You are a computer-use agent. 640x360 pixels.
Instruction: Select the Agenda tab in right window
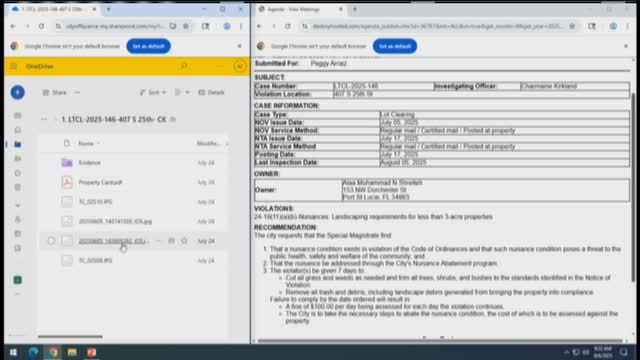pos(300,9)
